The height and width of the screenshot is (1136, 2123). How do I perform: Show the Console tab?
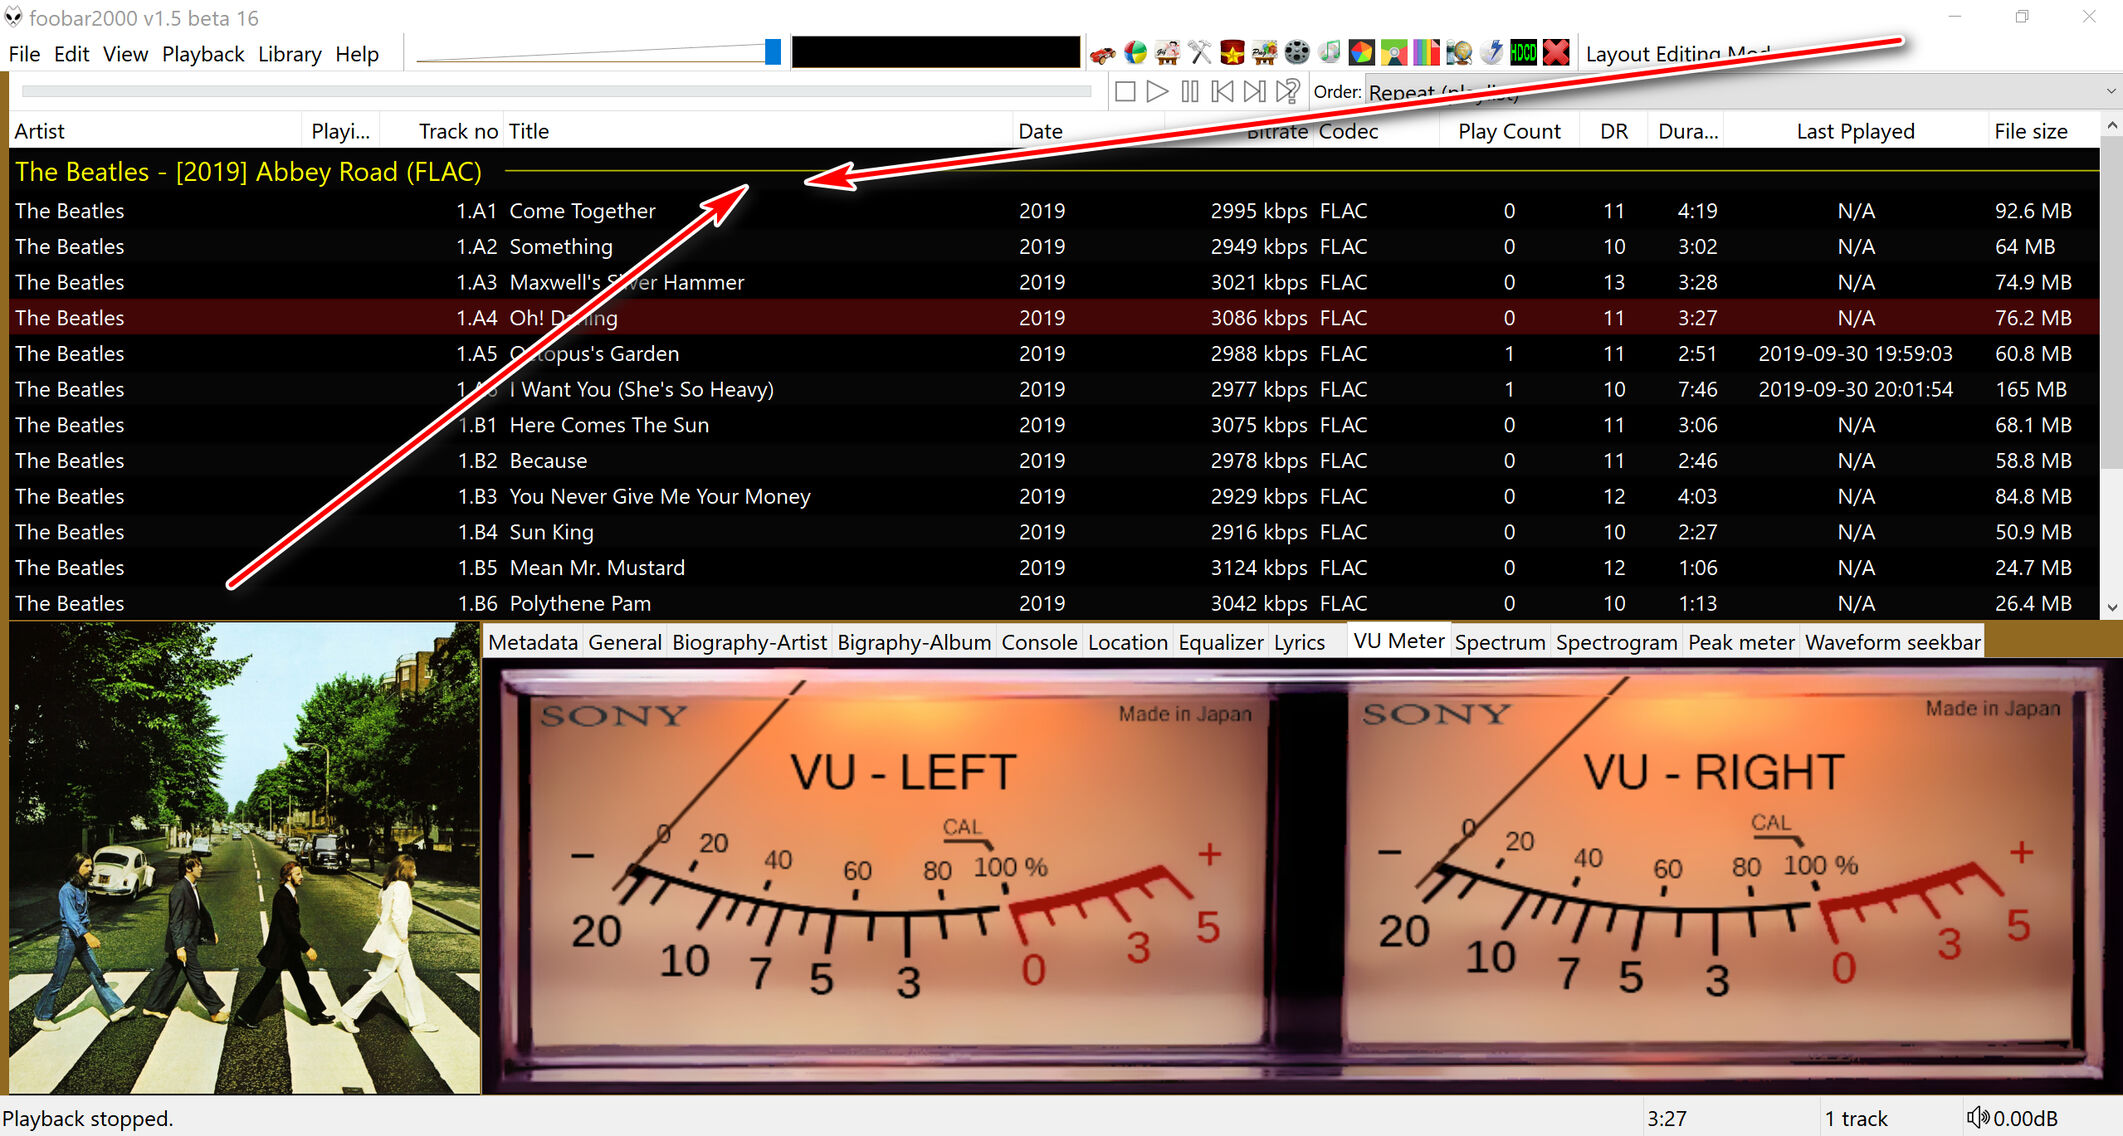tap(1040, 642)
